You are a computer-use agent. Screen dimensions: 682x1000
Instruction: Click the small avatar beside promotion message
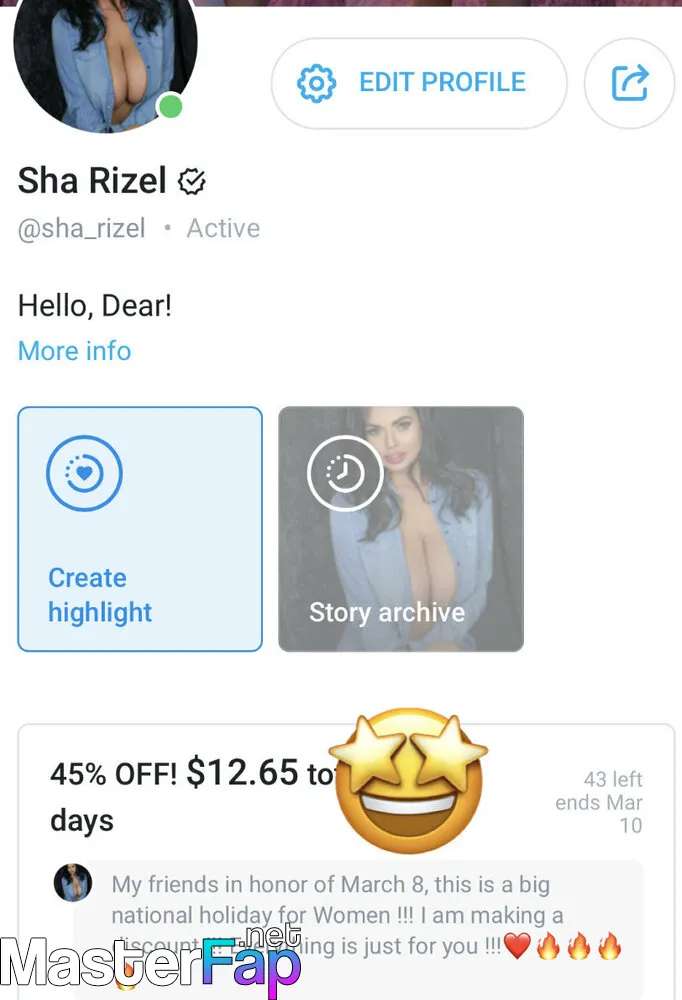[x=73, y=883]
